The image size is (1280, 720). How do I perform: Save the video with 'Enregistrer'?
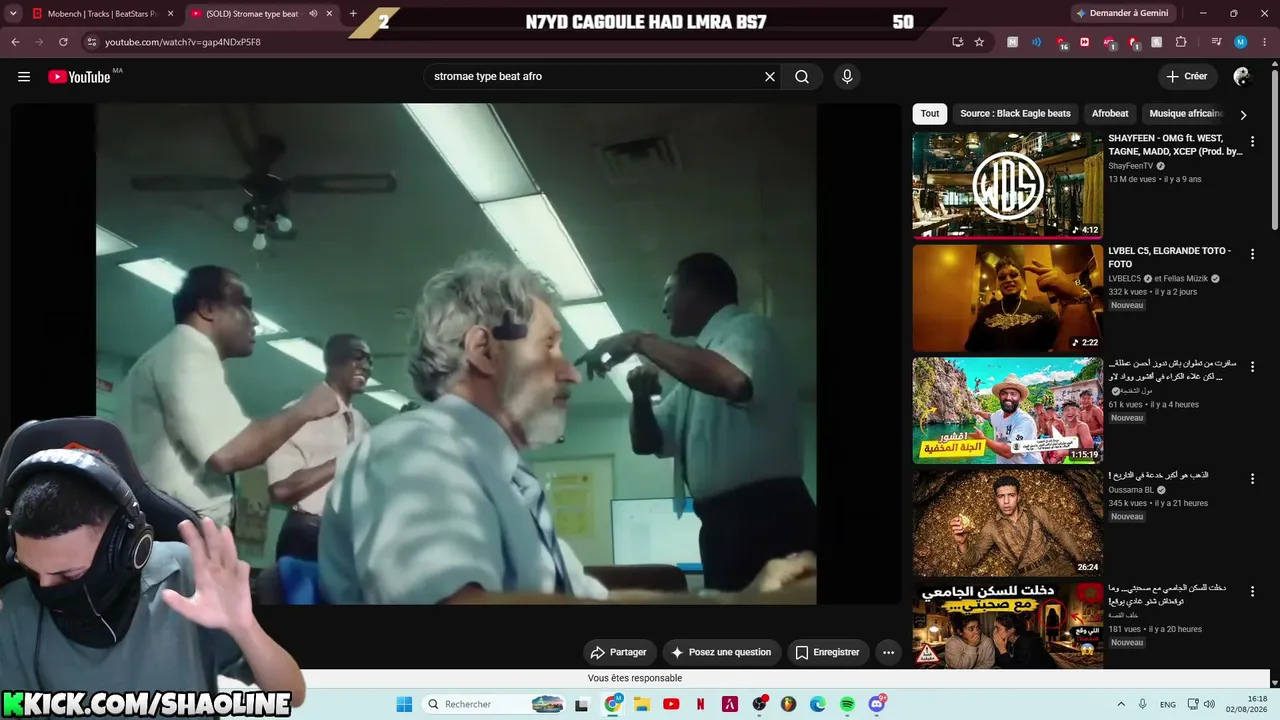[828, 652]
